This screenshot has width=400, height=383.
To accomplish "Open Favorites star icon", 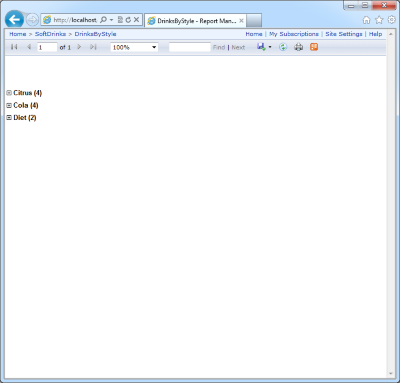I will [379, 20].
